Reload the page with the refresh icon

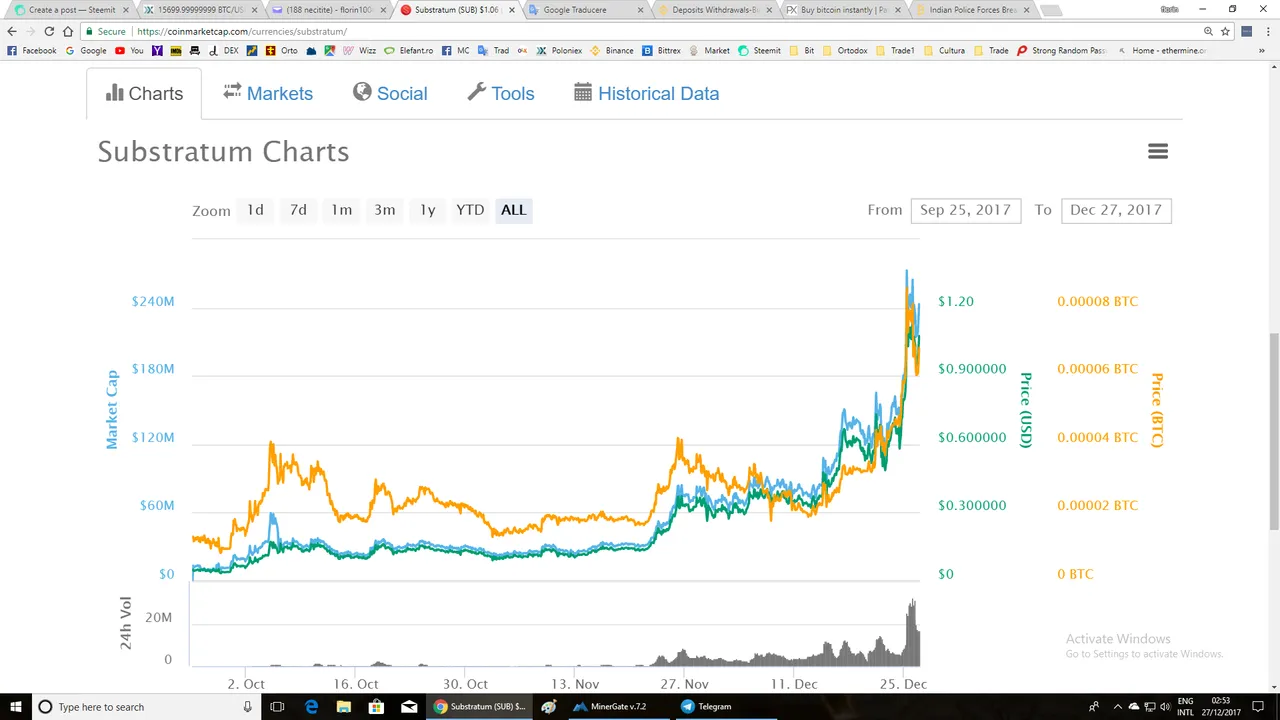(49, 31)
